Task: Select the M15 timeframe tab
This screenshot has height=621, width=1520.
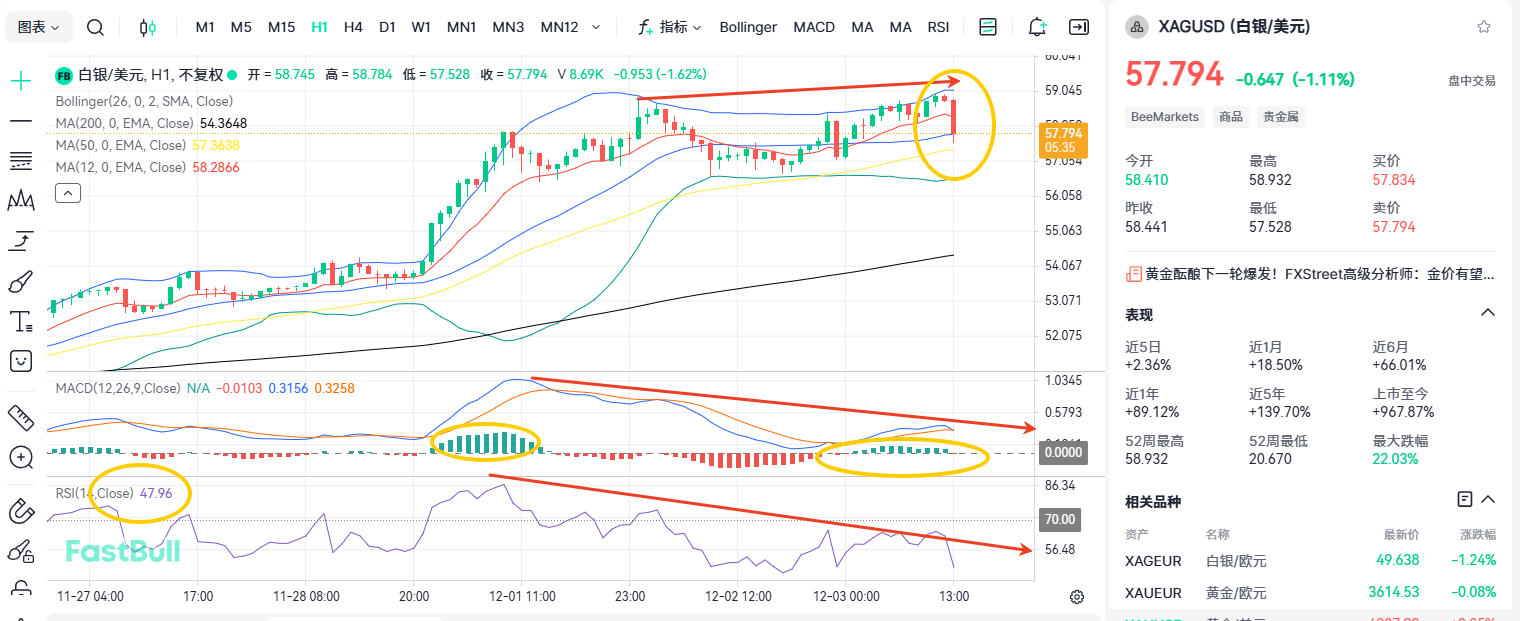Action: click(281, 27)
